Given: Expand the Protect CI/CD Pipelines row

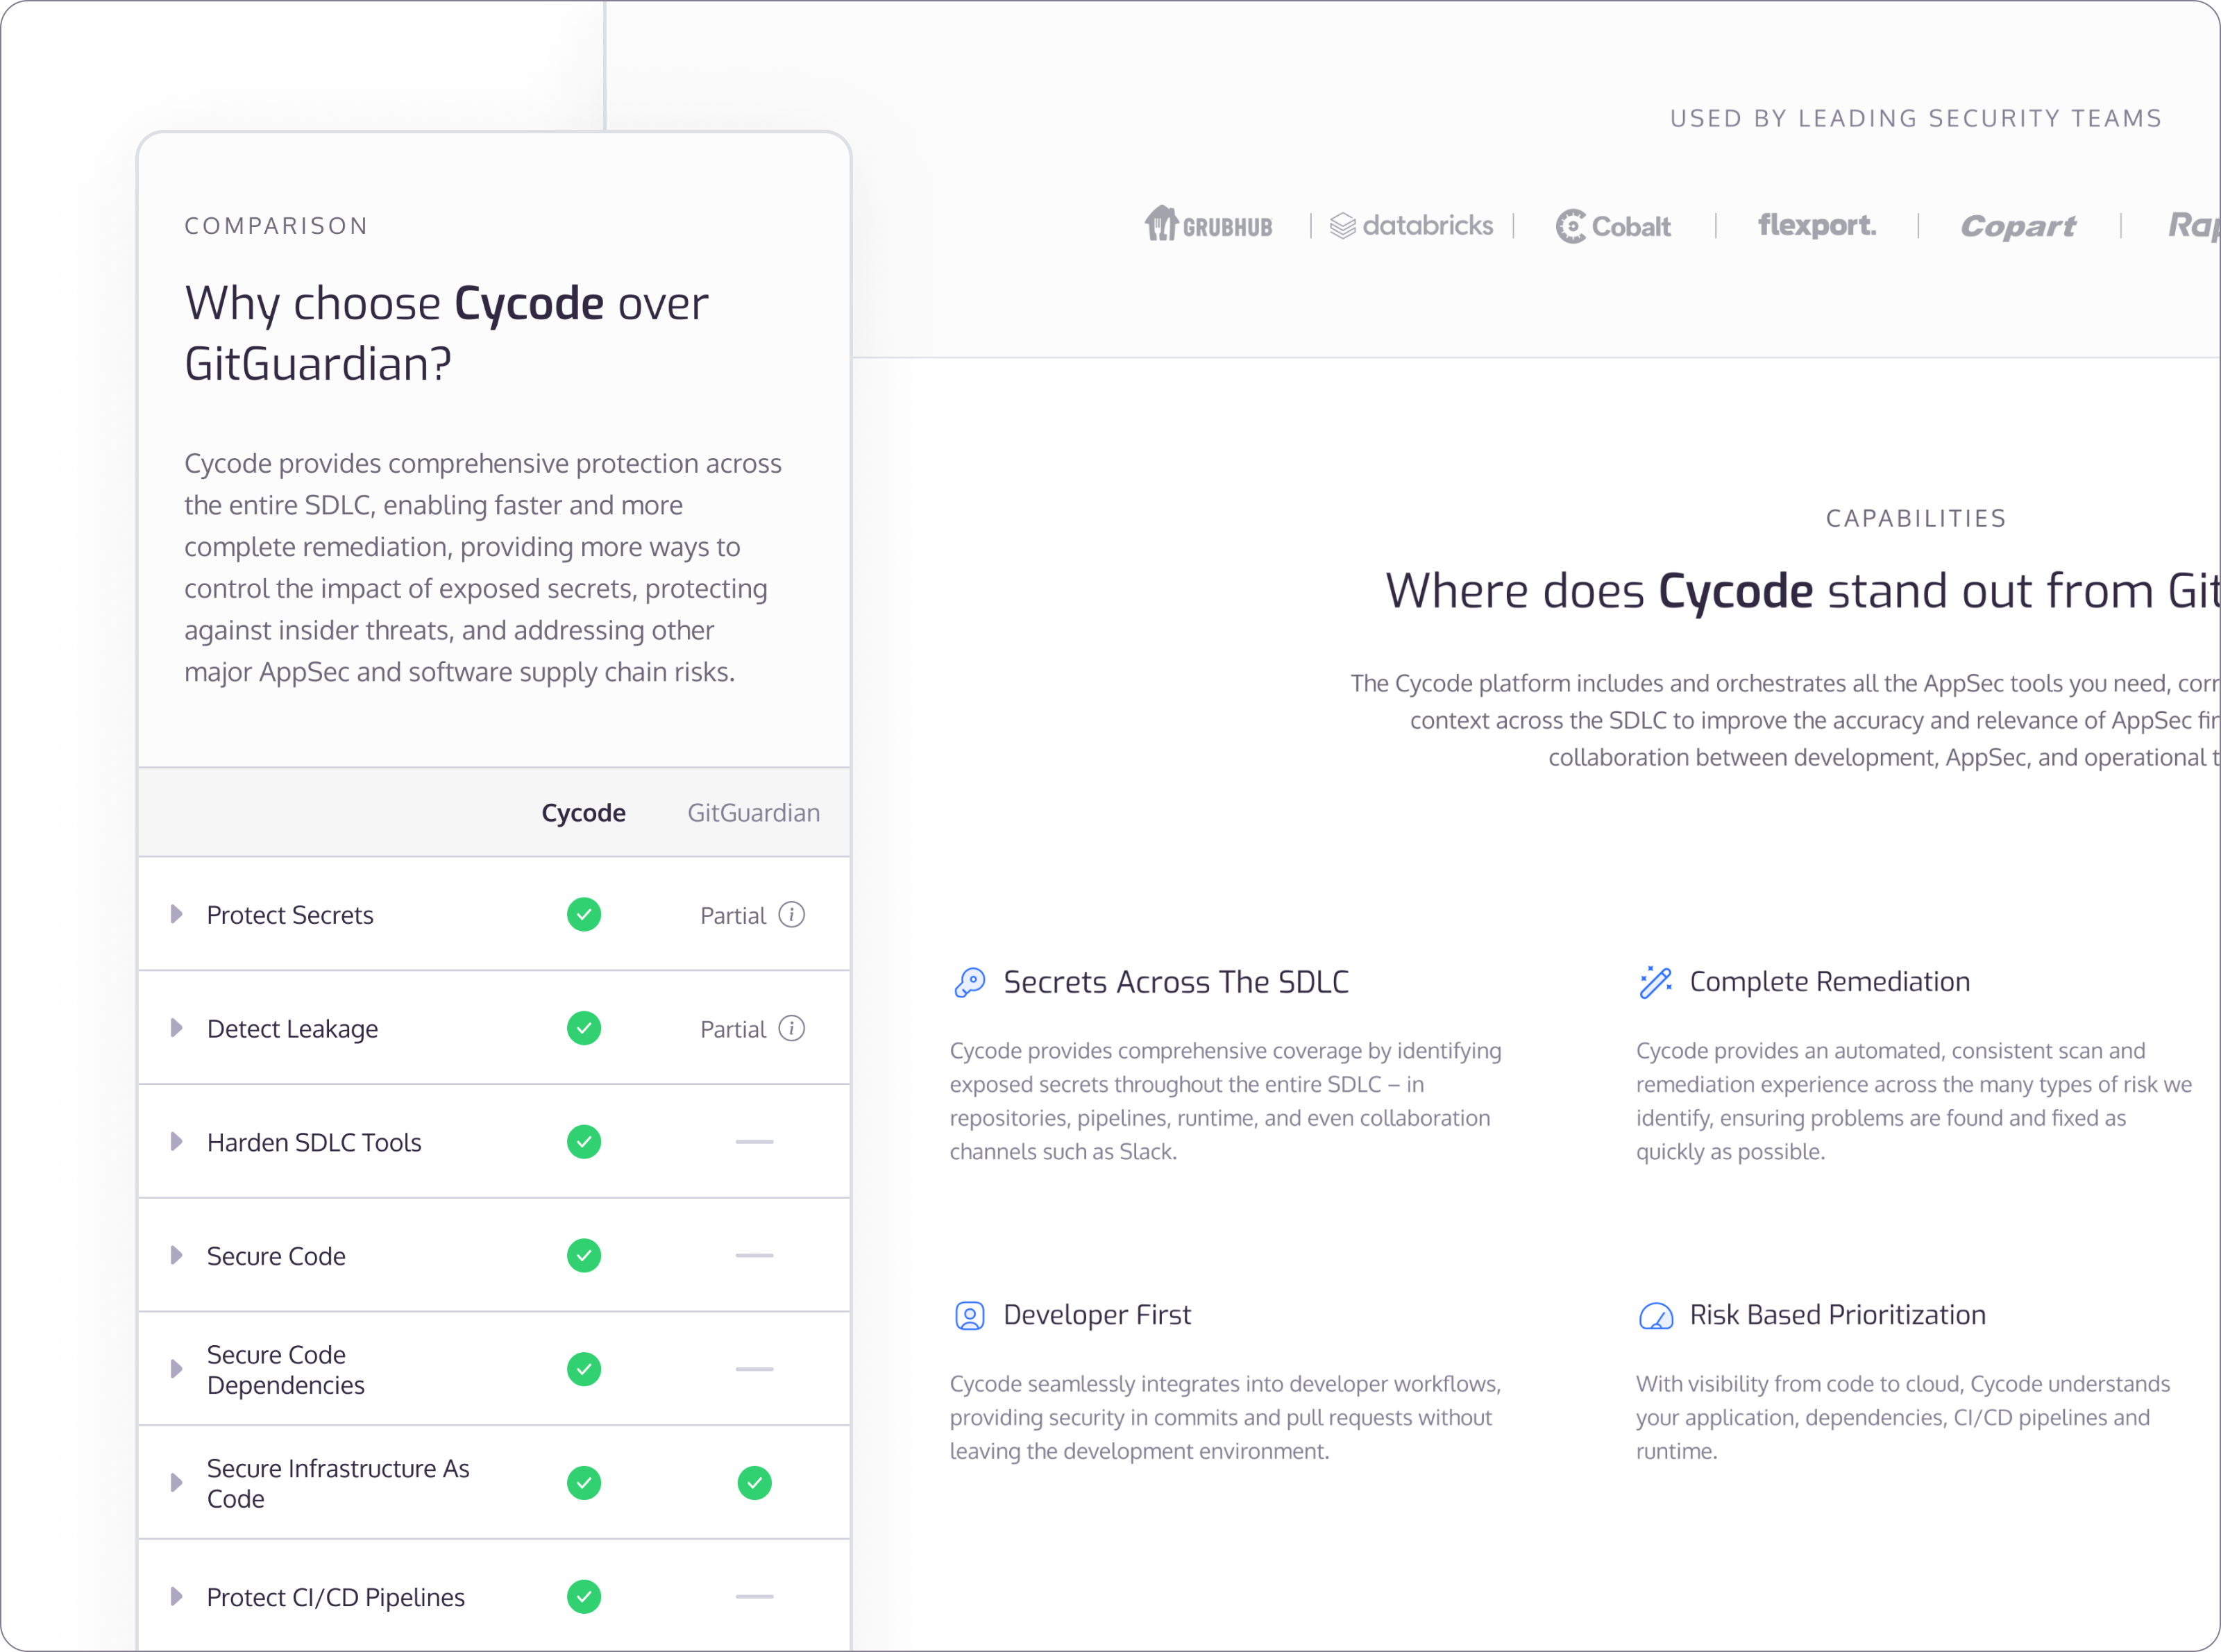Looking at the screenshot, I should [177, 1596].
